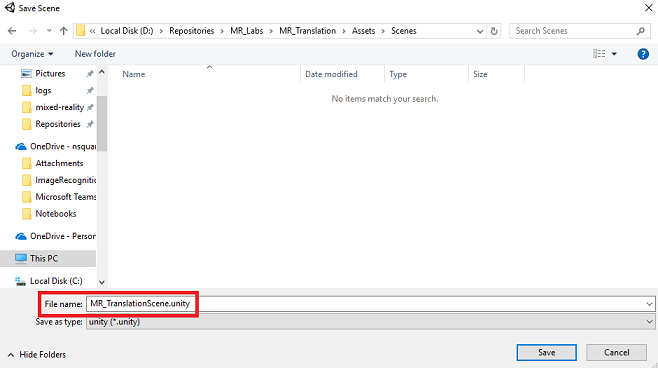This screenshot has height=368, width=658.
Task: Click the Pictures pin icon
Action: click(x=90, y=74)
